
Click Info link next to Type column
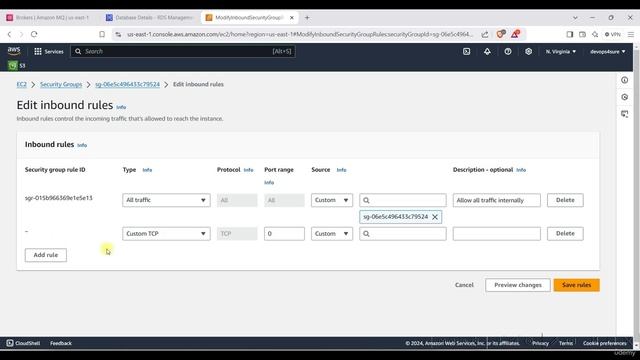(147, 170)
